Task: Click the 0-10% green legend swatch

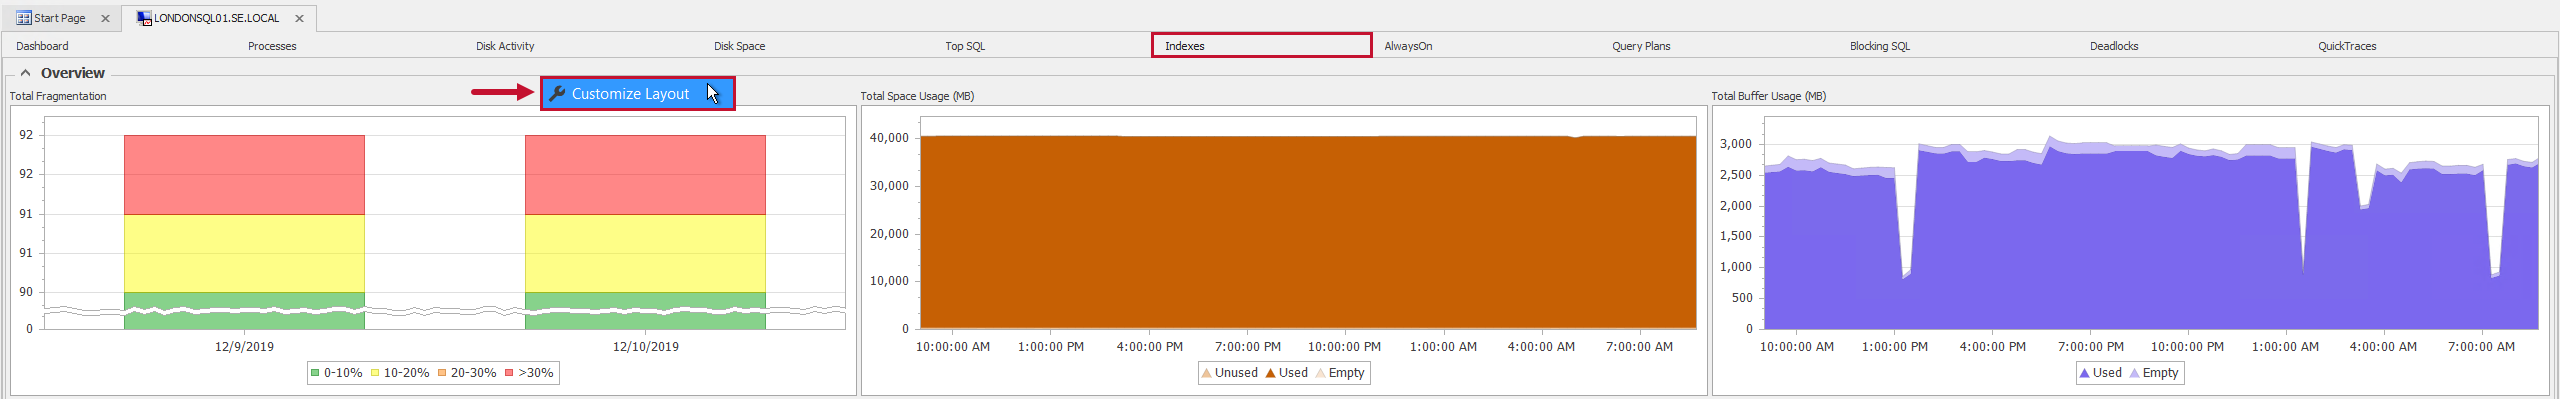Action: click(315, 373)
